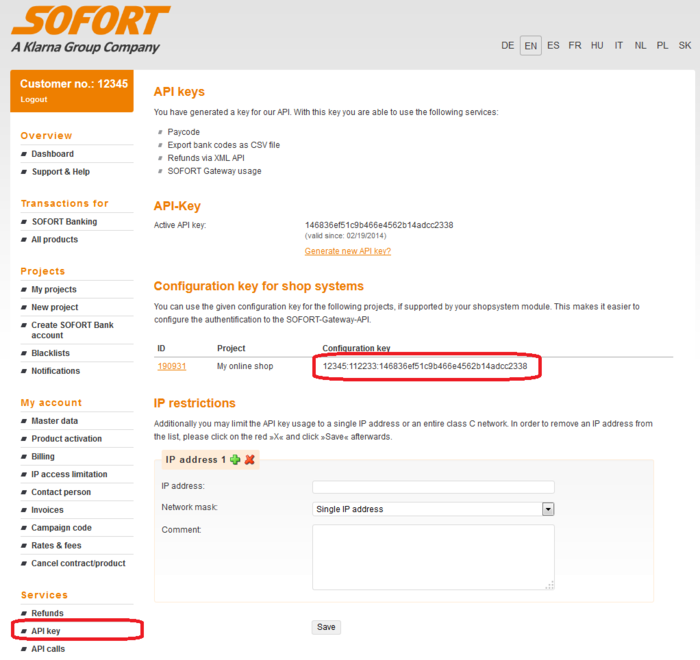Click the green plus add IP address icon
This screenshot has height=660, width=700.
(235, 459)
